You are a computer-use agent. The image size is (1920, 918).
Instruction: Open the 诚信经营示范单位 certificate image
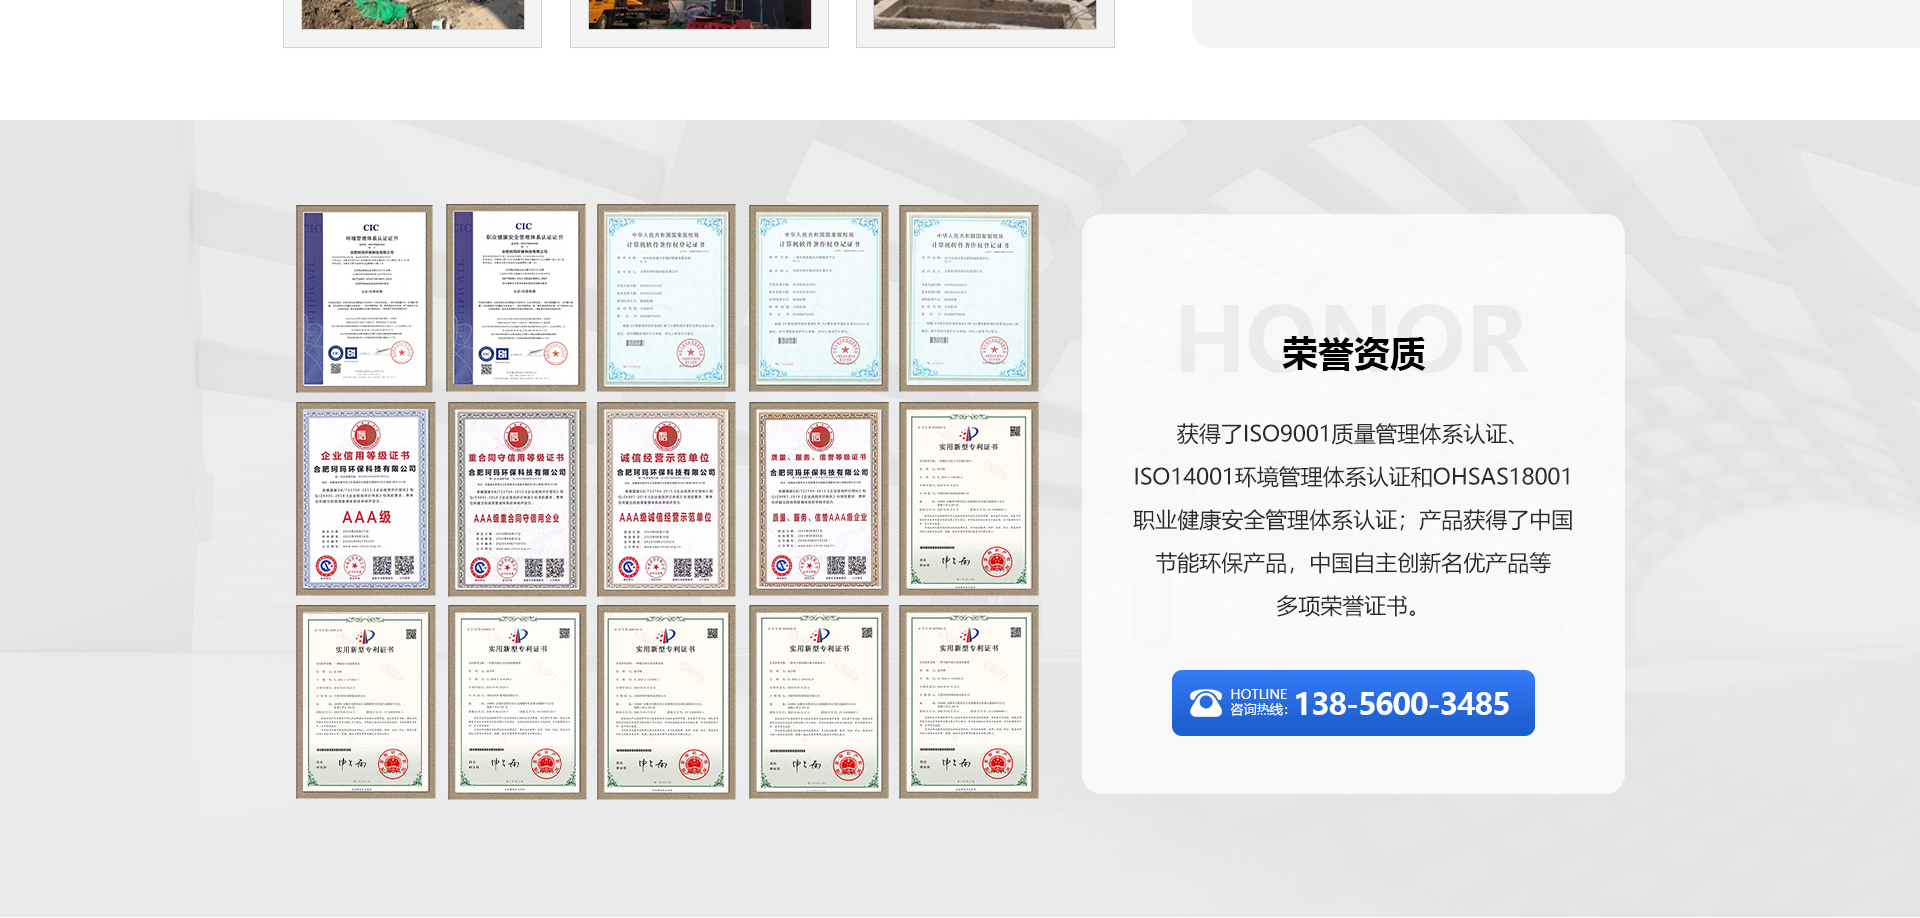click(x=666, y=498)
